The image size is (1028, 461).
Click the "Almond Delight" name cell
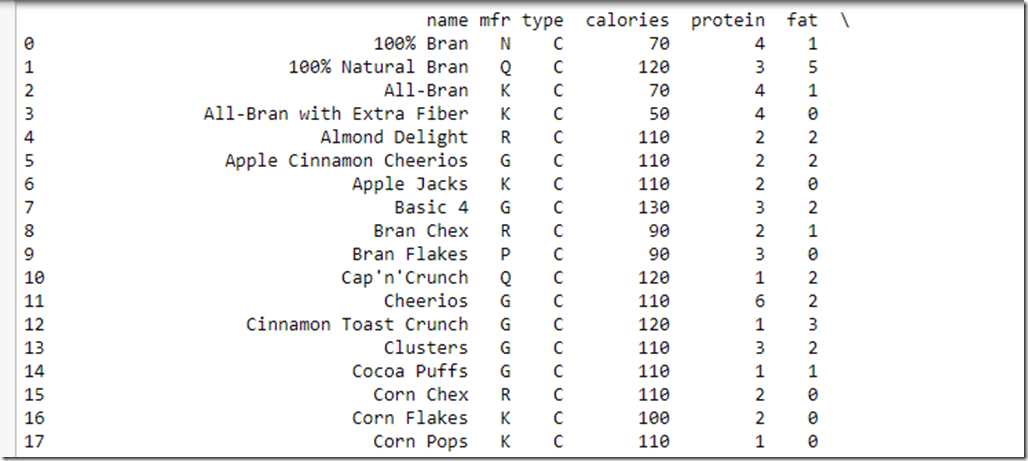pyautogui.click(x=394, y=137)
